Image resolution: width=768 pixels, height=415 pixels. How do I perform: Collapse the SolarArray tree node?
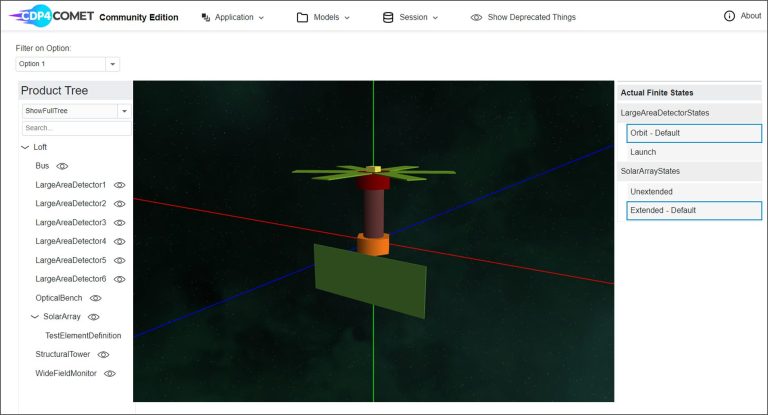click(x=34, y=317)
